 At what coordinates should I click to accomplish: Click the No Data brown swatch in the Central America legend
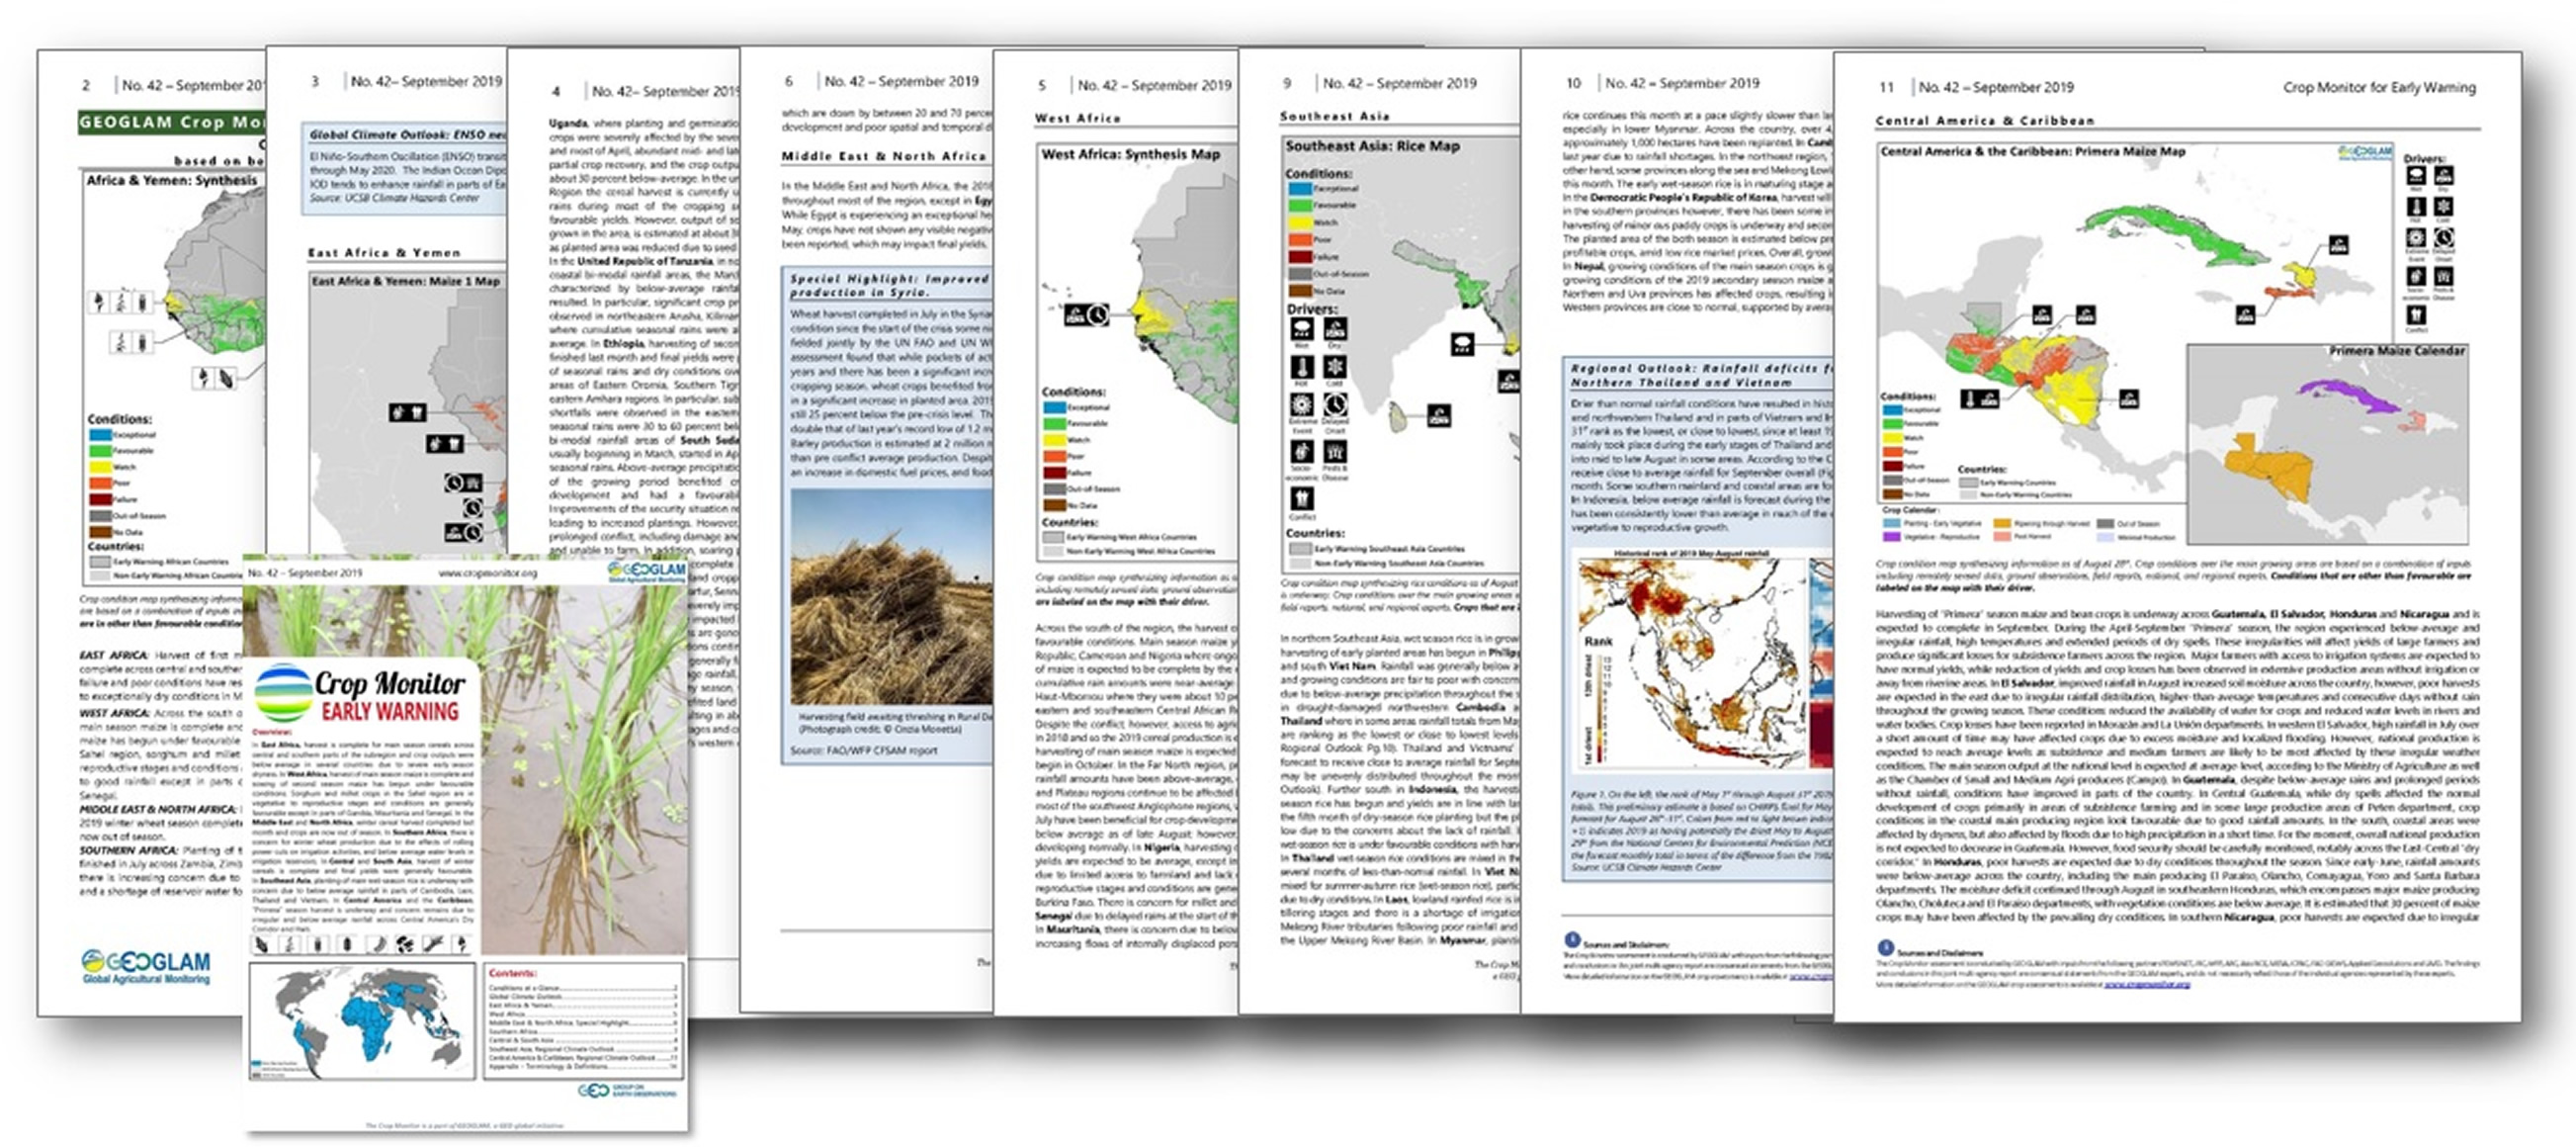tap(1892, 494)
